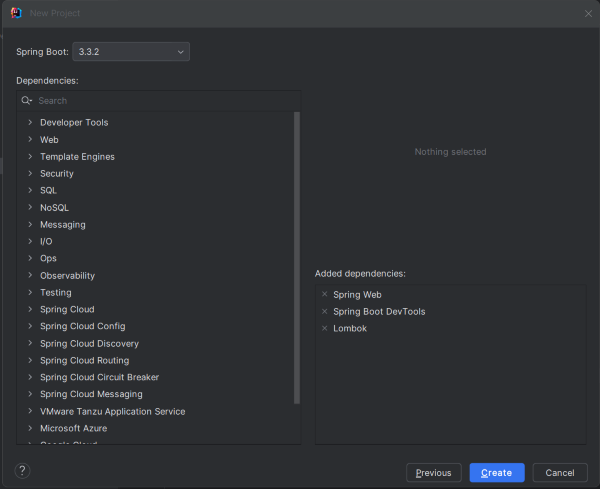Image resolution: width=600 pixels, height=489 pixels.
Task: Remove Spring Boot DevTools dependency
Action: coord(324,311)
